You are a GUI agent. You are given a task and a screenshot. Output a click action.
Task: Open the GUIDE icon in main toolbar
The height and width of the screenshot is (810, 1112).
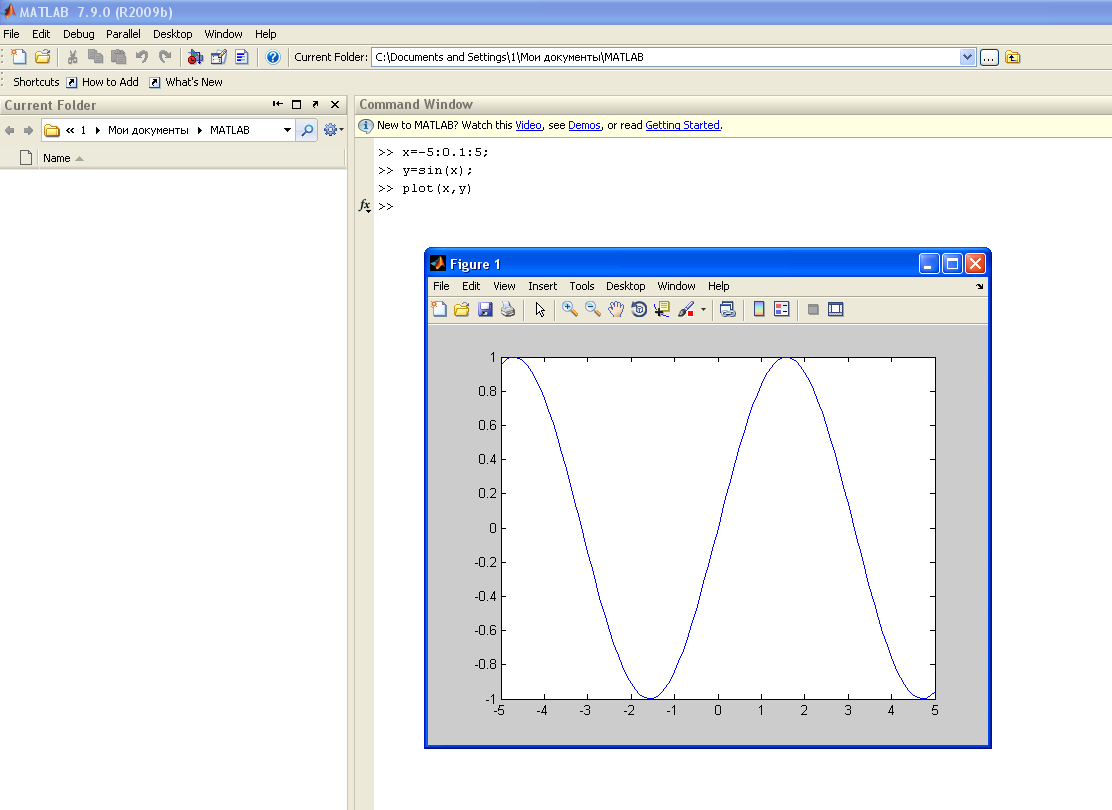218,57
